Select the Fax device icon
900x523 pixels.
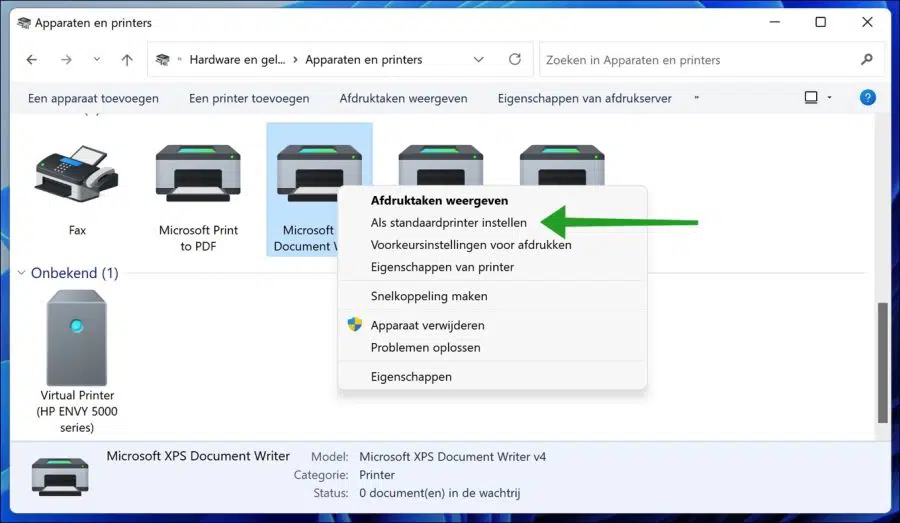click(x=77, y=173)
